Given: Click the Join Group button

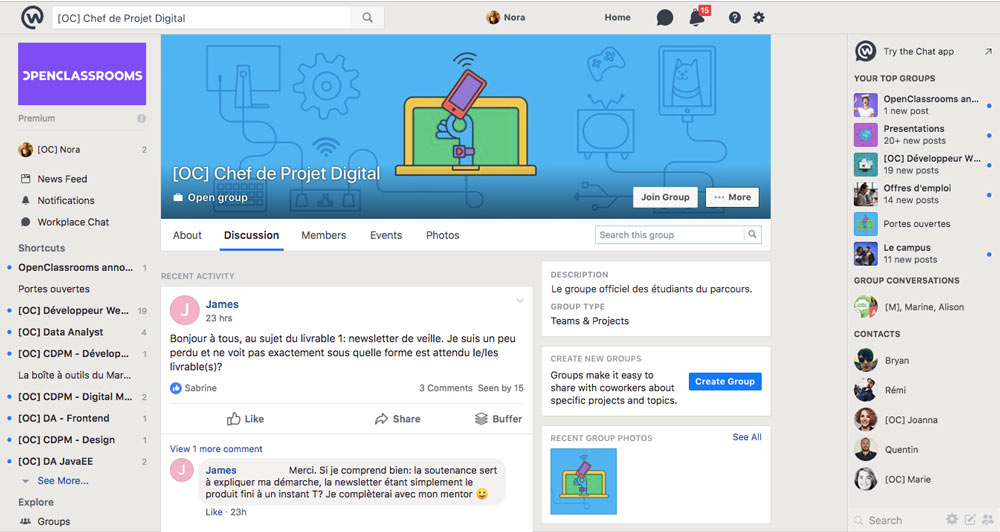Looking at the screenshot, I should [x=665, y=197].
